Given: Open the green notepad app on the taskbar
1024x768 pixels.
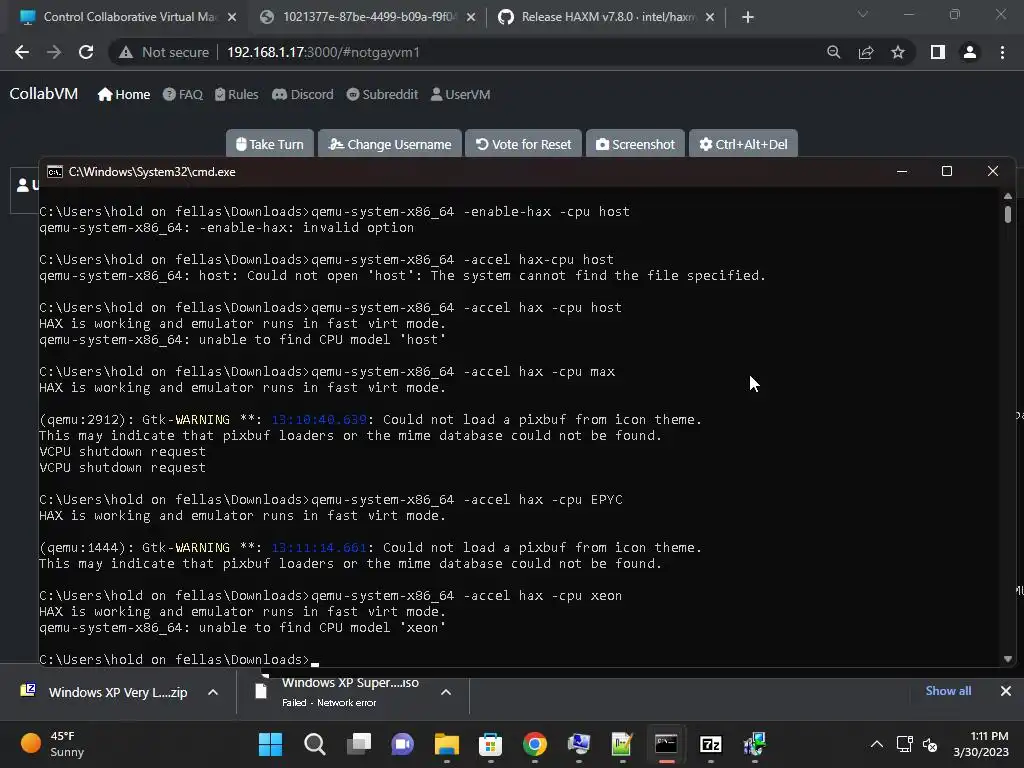Looking at the screenshot, I should [622, 744].
